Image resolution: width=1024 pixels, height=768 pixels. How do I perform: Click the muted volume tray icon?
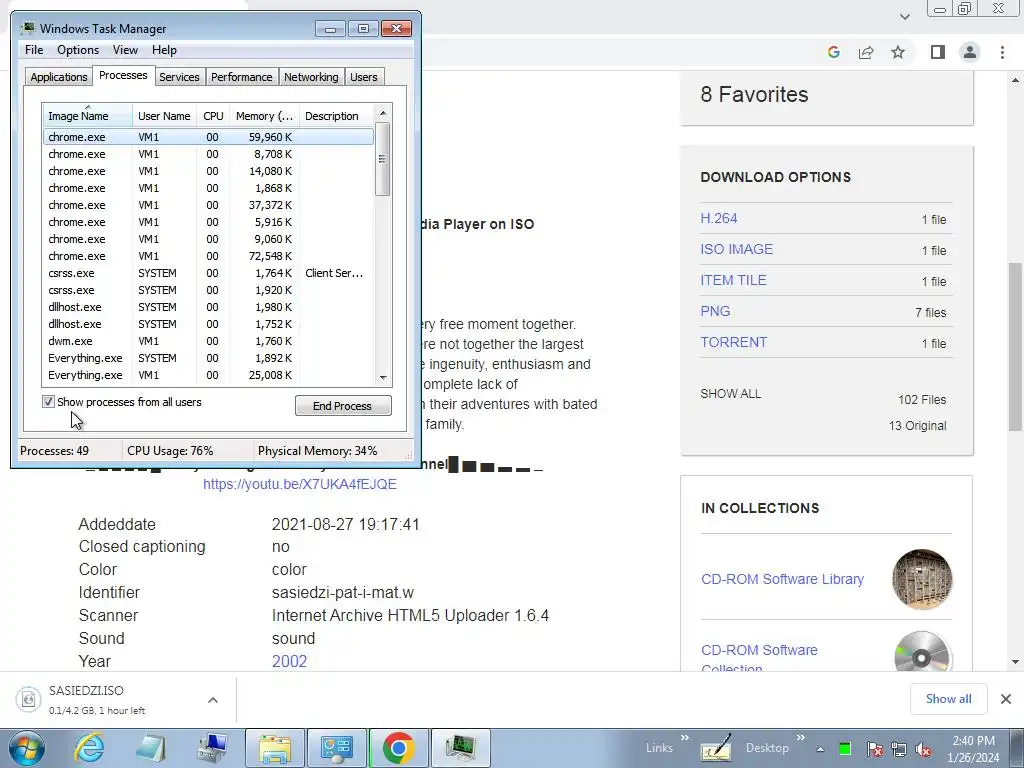(923, 749)
